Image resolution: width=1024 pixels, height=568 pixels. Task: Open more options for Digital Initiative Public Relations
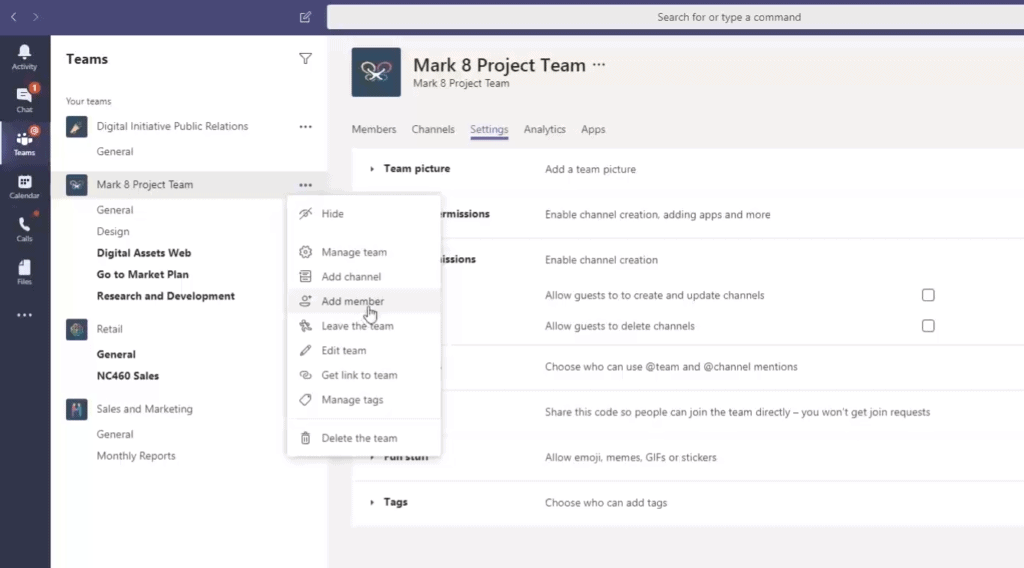pyautogui.click(x=306, y=127)
